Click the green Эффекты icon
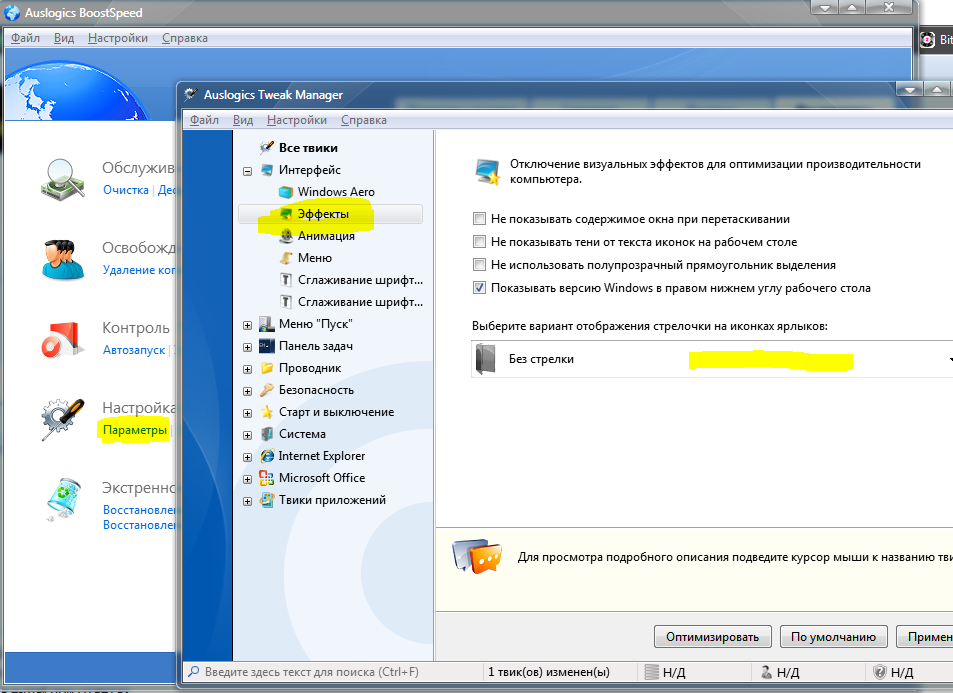953x693 pixels. click(x=286, y=214)
